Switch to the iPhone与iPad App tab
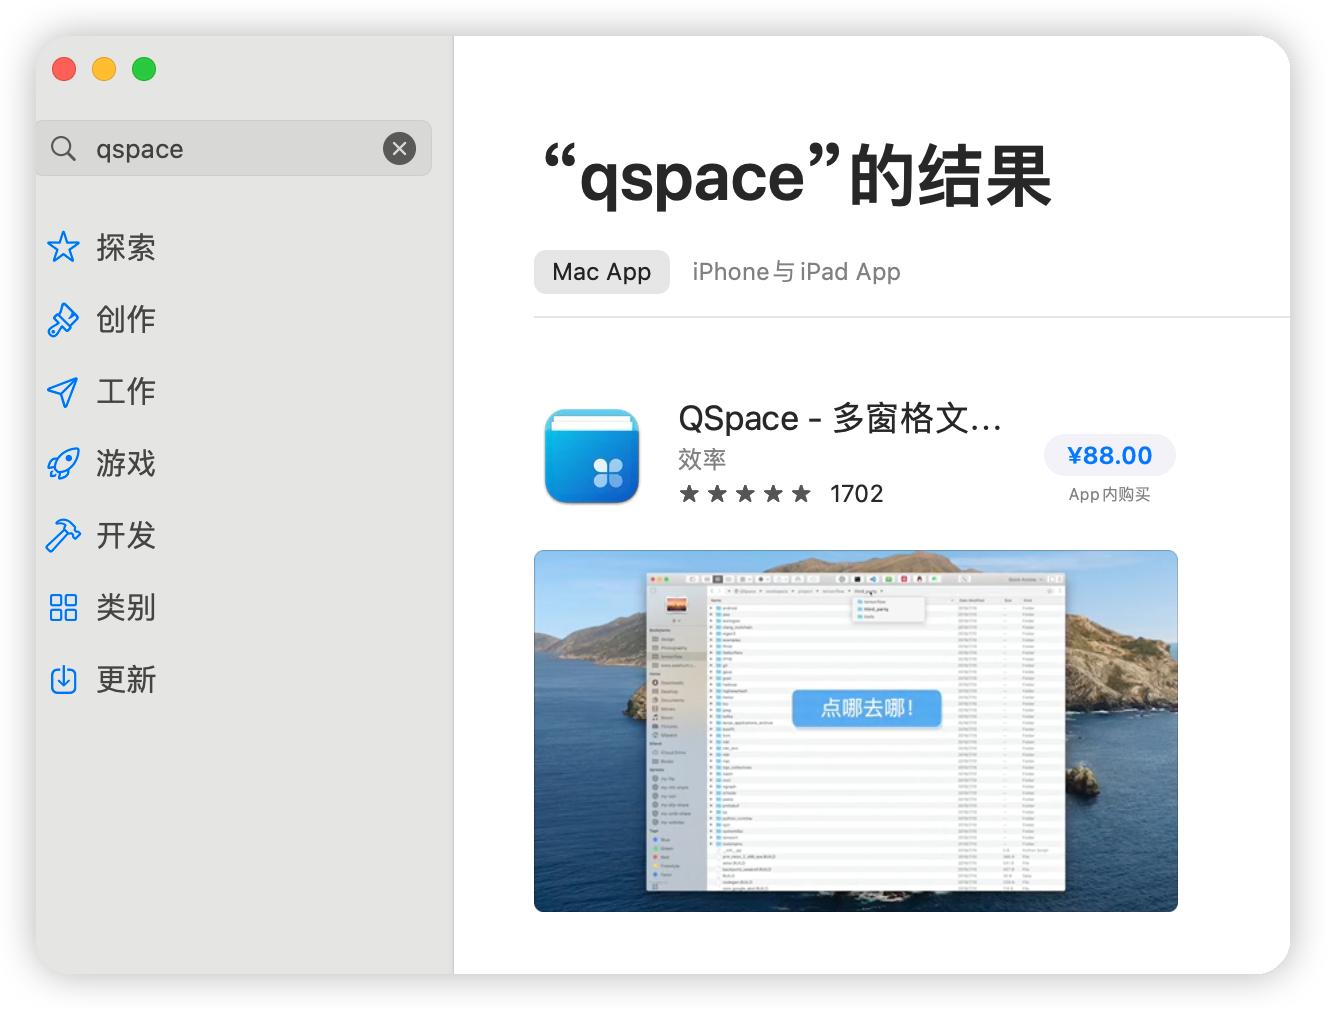The image size is (1326, 1010). tap(796, 271)
